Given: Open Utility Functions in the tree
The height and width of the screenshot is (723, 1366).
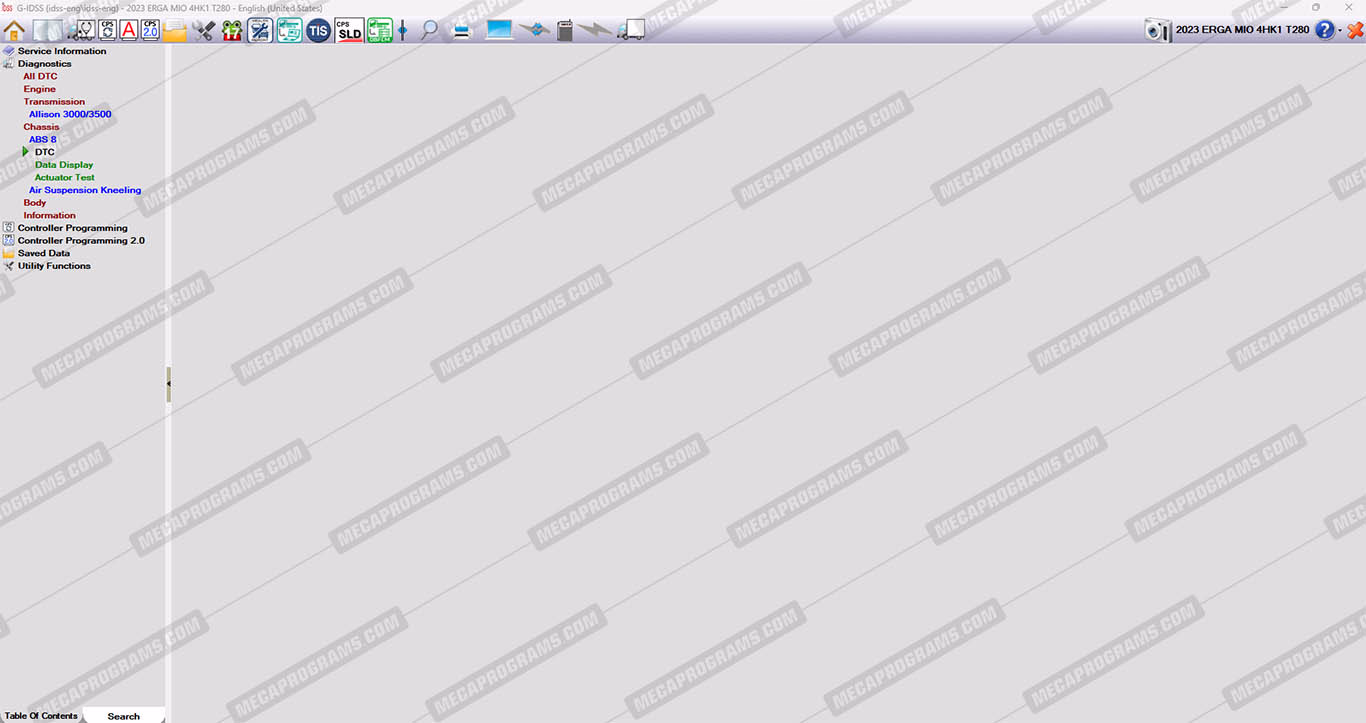Looking at the screenshot, I should (54, 266).
